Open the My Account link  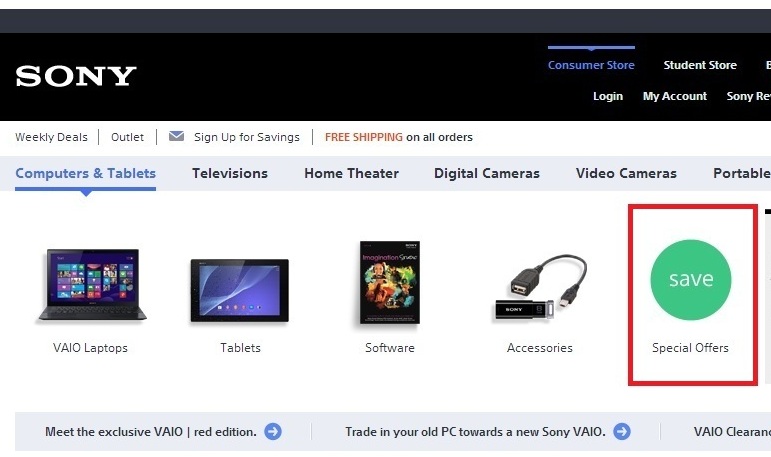coord(675,96)
